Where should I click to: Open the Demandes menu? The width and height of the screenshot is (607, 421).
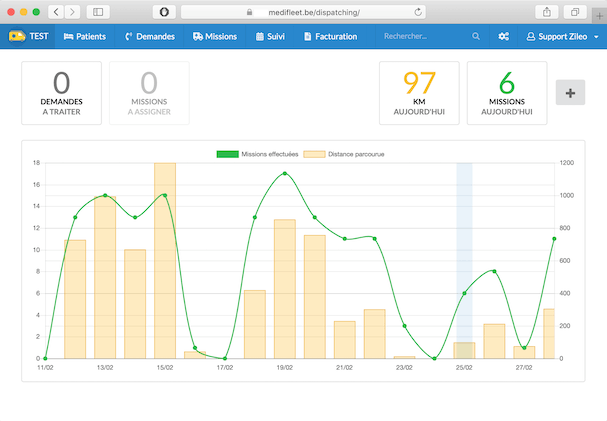pos(150,36)
